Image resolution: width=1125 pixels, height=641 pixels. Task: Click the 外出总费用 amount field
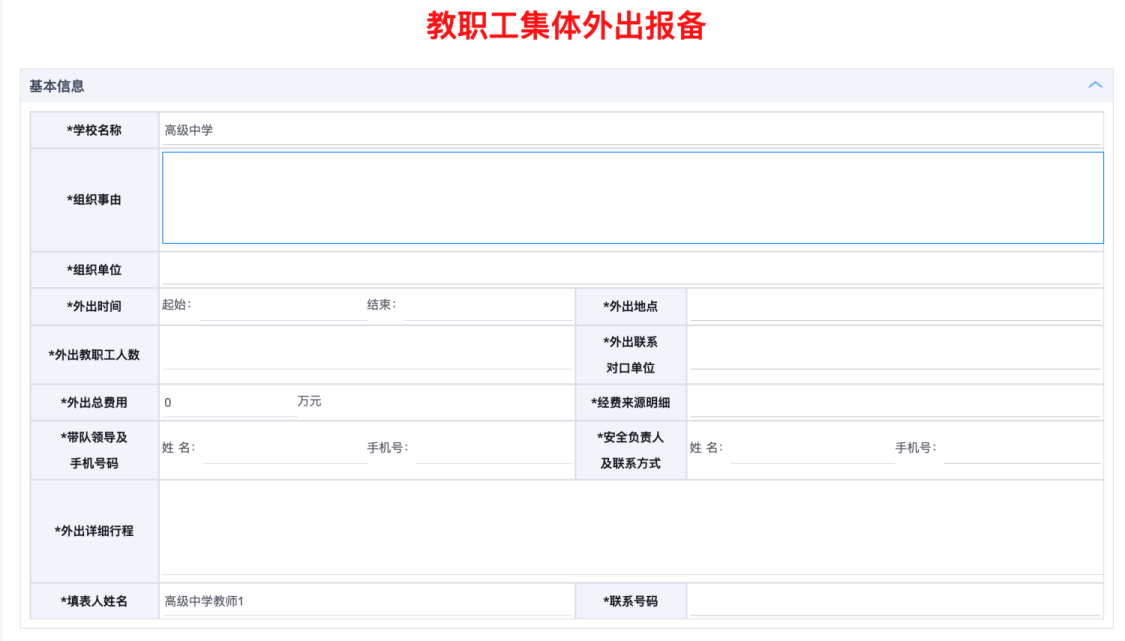coord(225,403)
